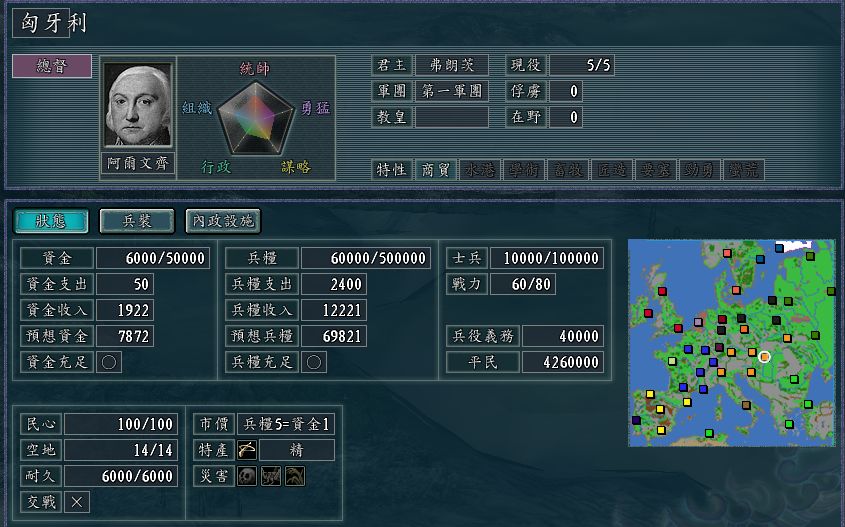Image resolution: width=845 pixels, height=527 pixels.
Task: Click the funds value 6000/50000
Action: click(153, 258)
